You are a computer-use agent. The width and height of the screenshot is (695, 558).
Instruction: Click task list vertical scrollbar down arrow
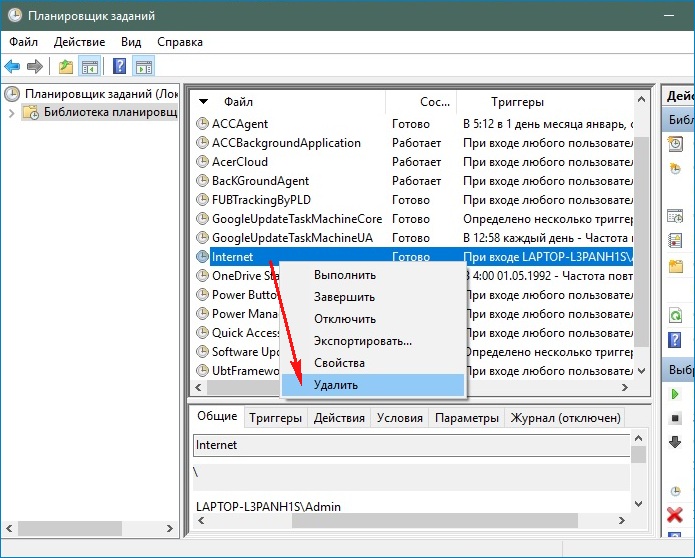pos(641,370)
